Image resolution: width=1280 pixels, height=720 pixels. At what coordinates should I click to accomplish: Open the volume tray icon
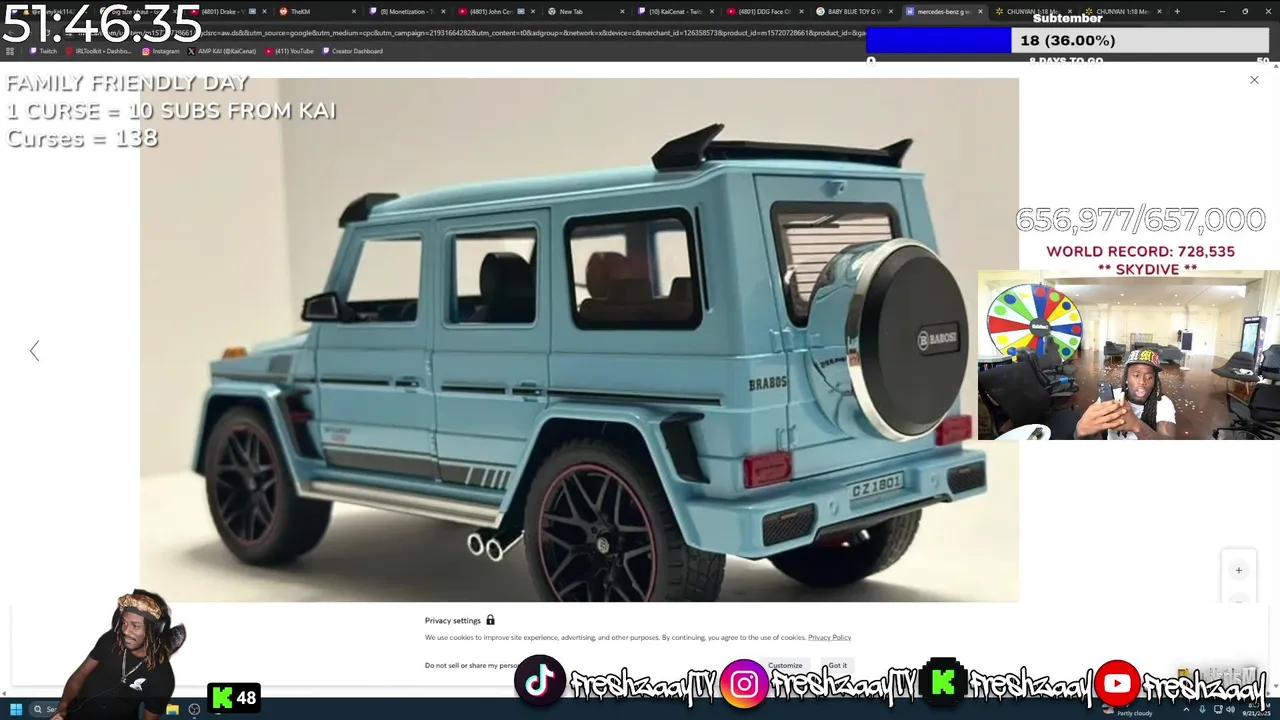point(1230,710)
